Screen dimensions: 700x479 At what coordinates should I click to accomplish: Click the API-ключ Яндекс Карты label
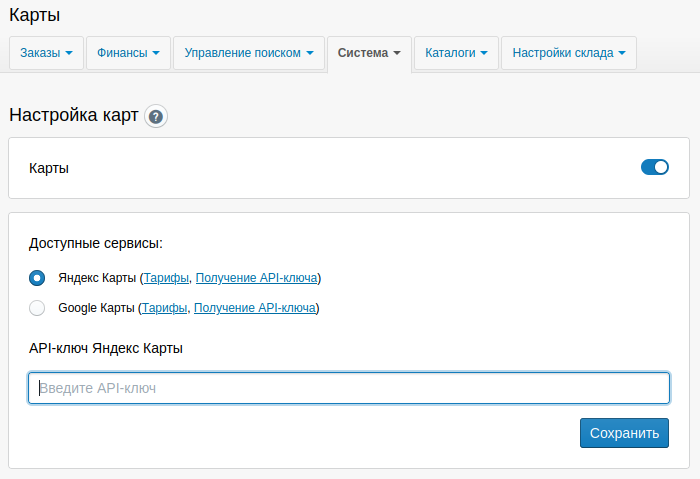106,348
